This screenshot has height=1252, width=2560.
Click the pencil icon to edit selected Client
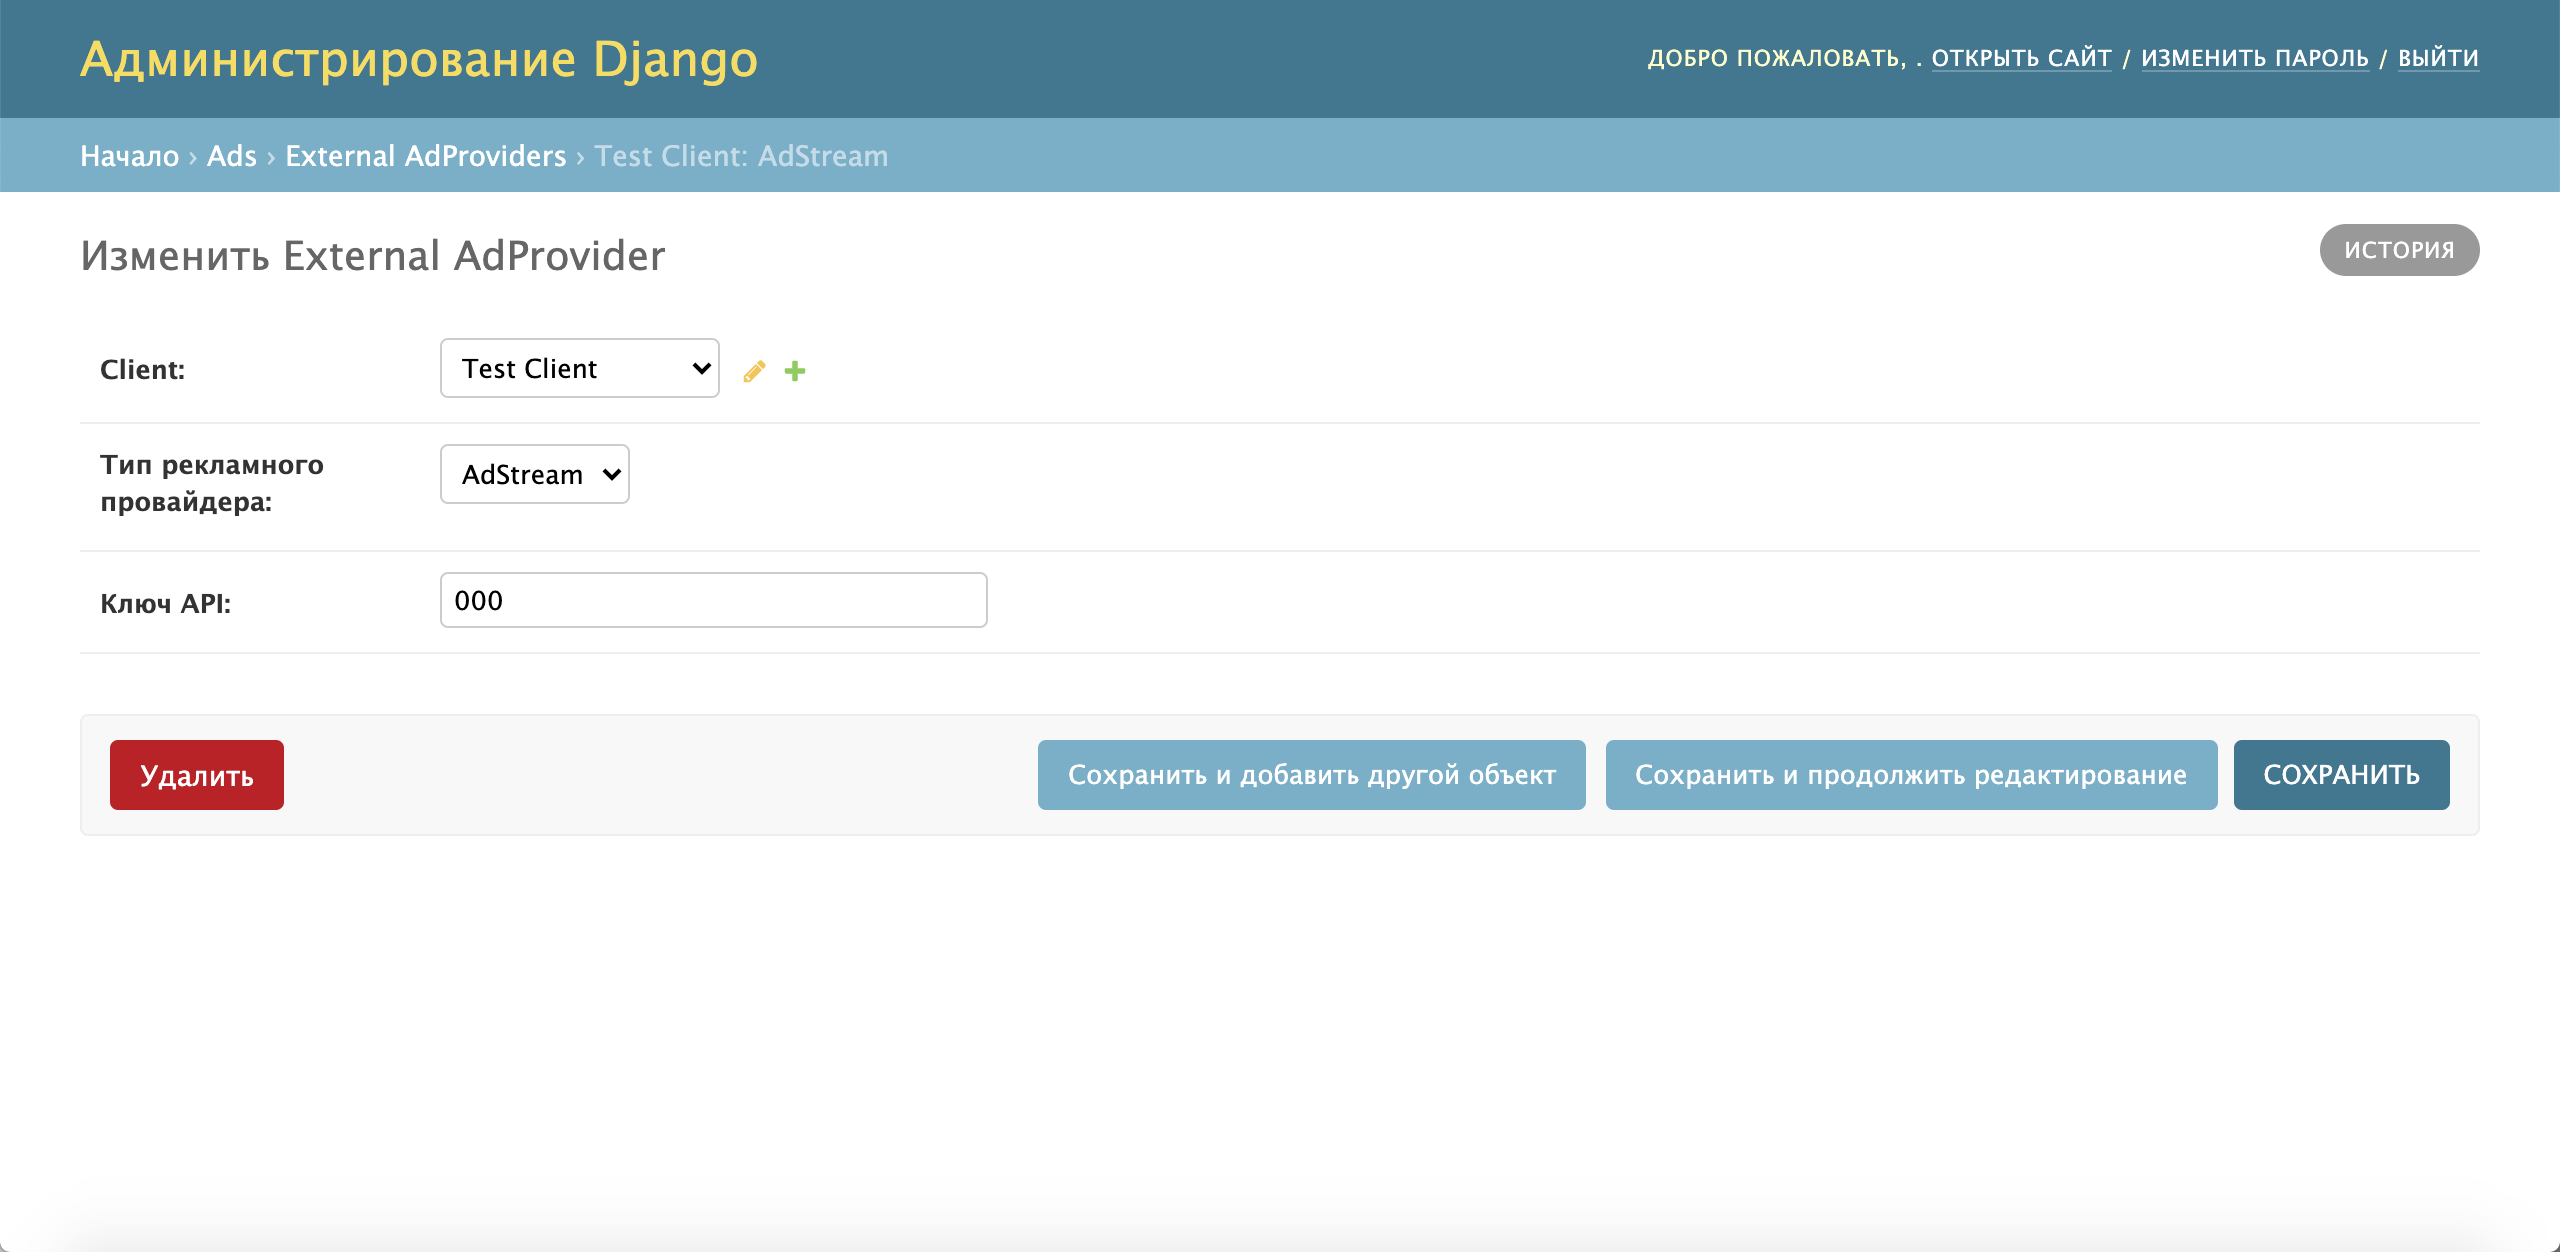pyautogui.click(x=755, y=371)
